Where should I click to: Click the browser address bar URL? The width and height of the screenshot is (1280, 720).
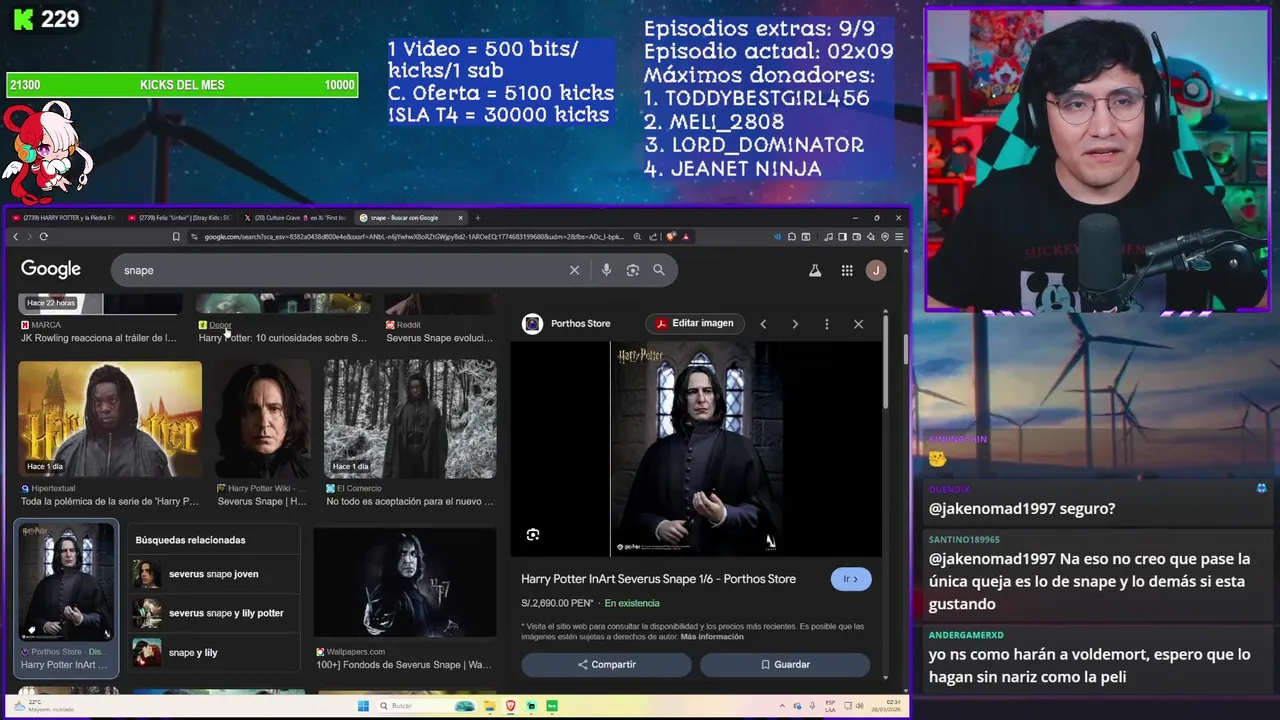[x=413, y=237]
